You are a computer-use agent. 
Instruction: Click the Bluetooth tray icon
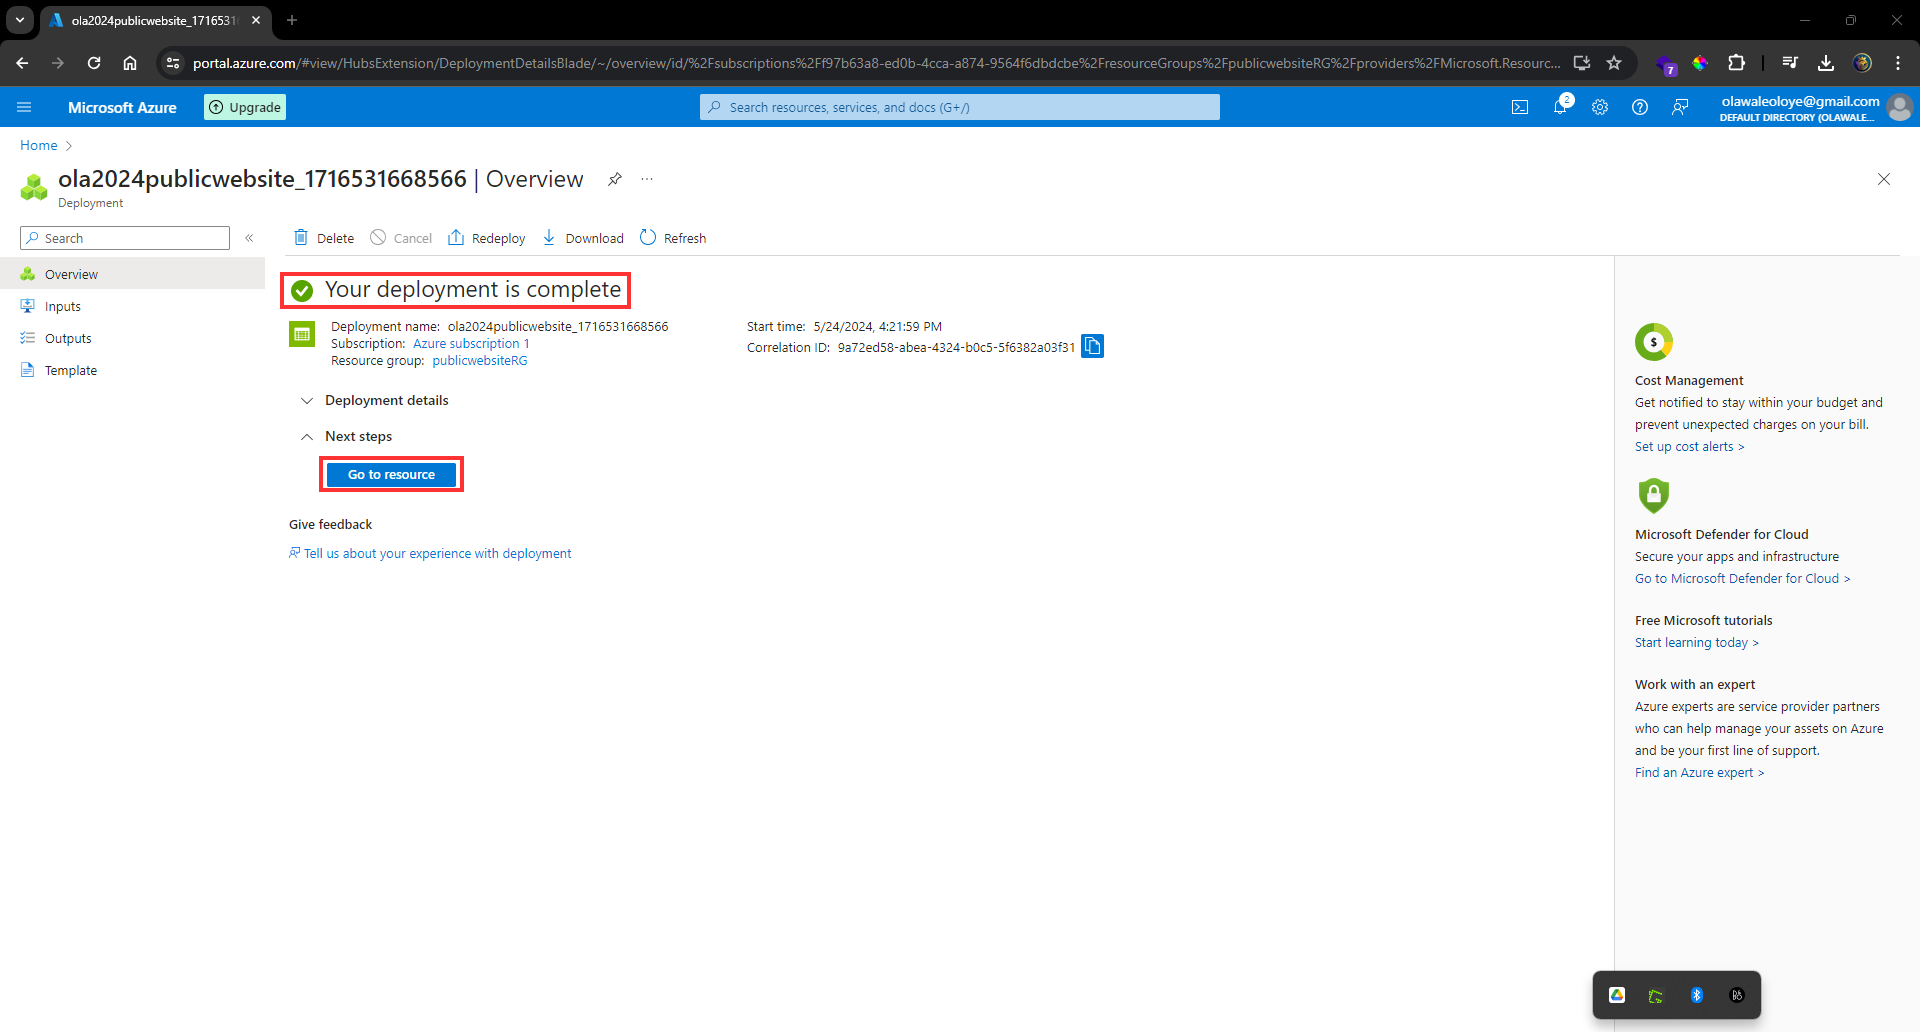[x=1697, y=995]
